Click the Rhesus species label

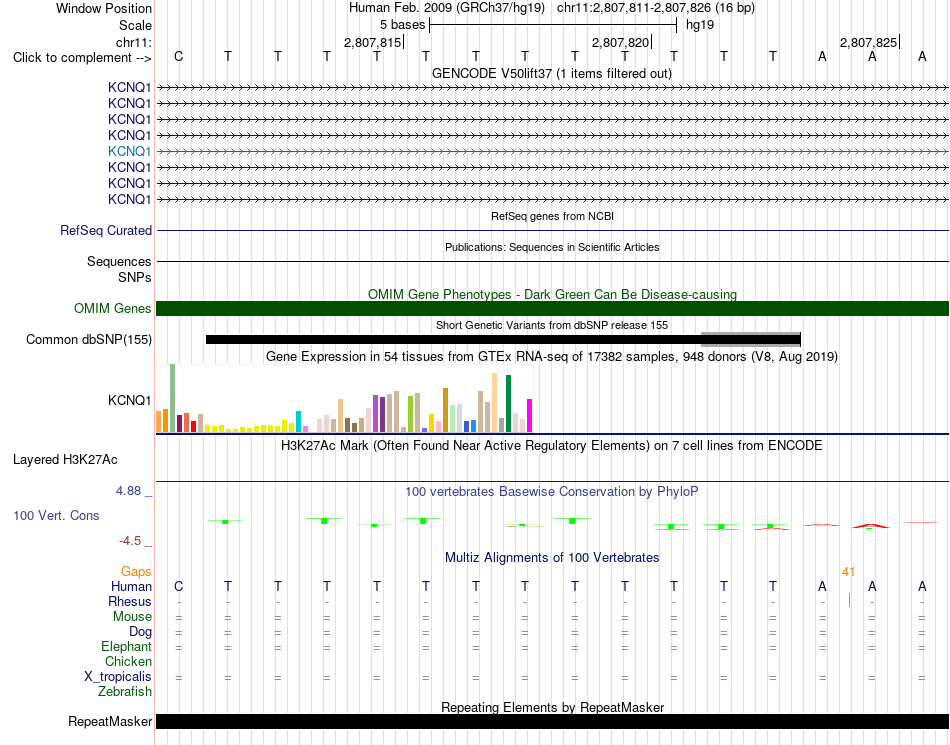point(130,601)
